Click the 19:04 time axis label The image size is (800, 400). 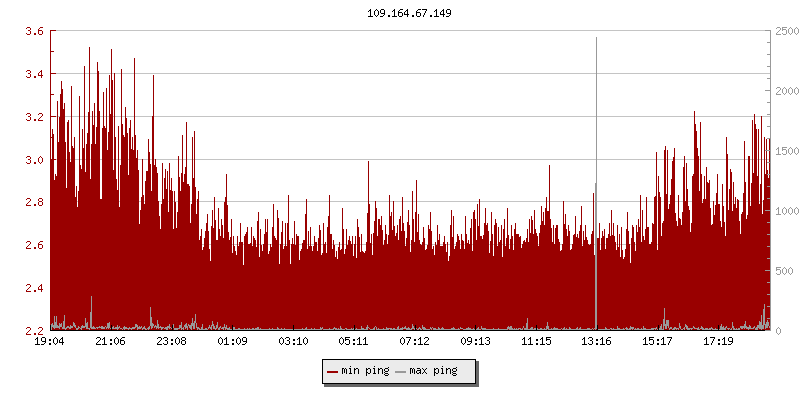tap(50, 342)
